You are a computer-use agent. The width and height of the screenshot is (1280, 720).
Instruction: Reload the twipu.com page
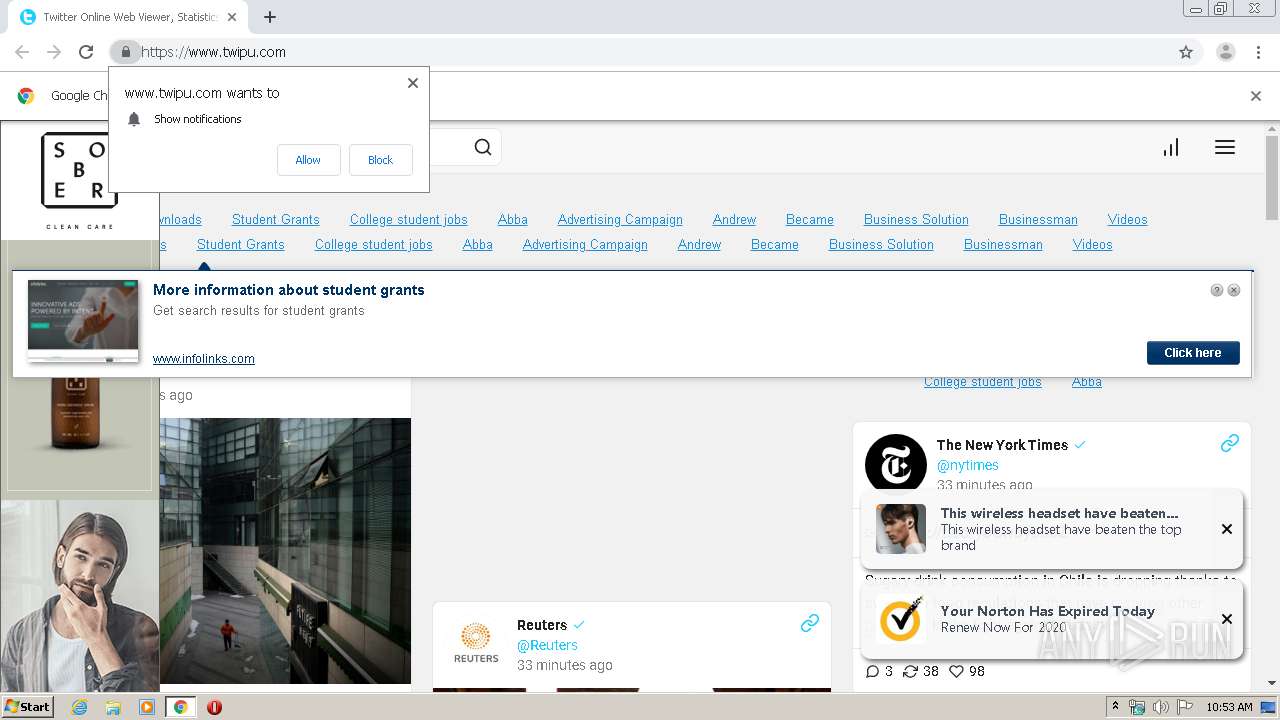pos(86,52)
